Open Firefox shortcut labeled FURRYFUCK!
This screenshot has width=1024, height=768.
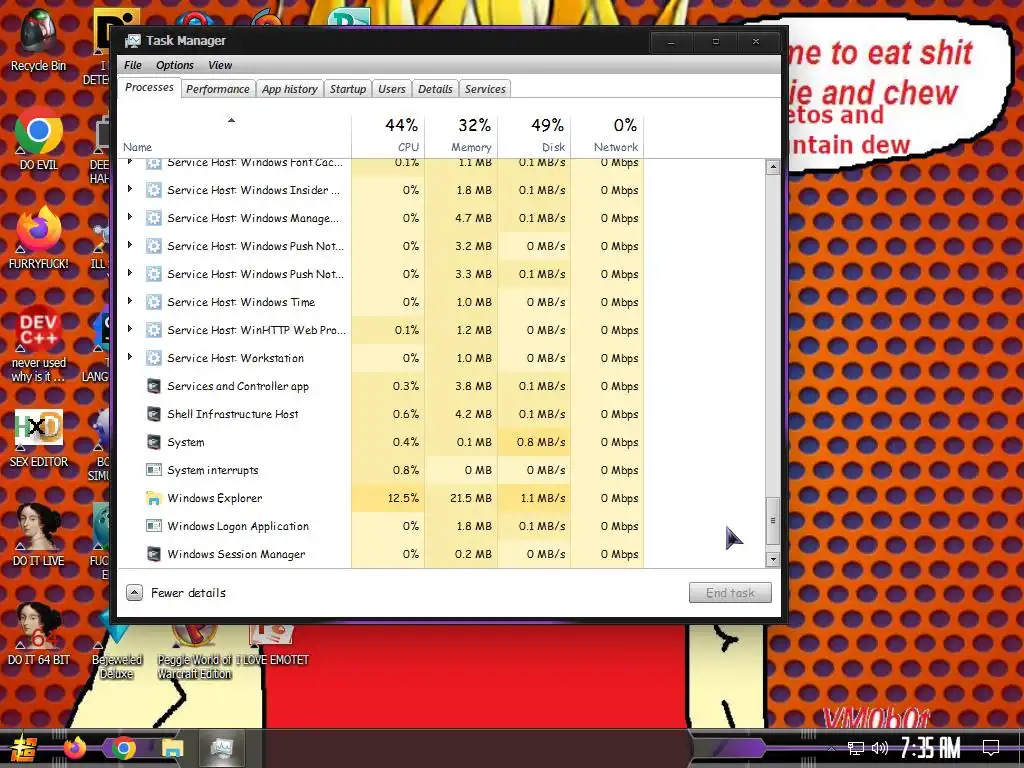(x=39, y=238)
